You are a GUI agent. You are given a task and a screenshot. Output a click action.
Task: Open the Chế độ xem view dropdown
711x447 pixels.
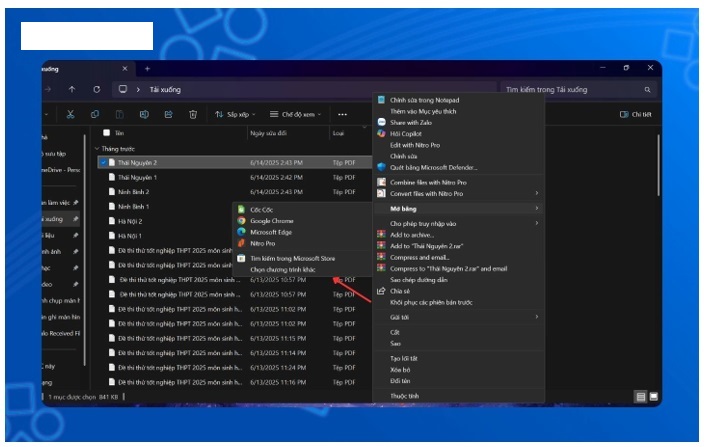click(294, 114)
